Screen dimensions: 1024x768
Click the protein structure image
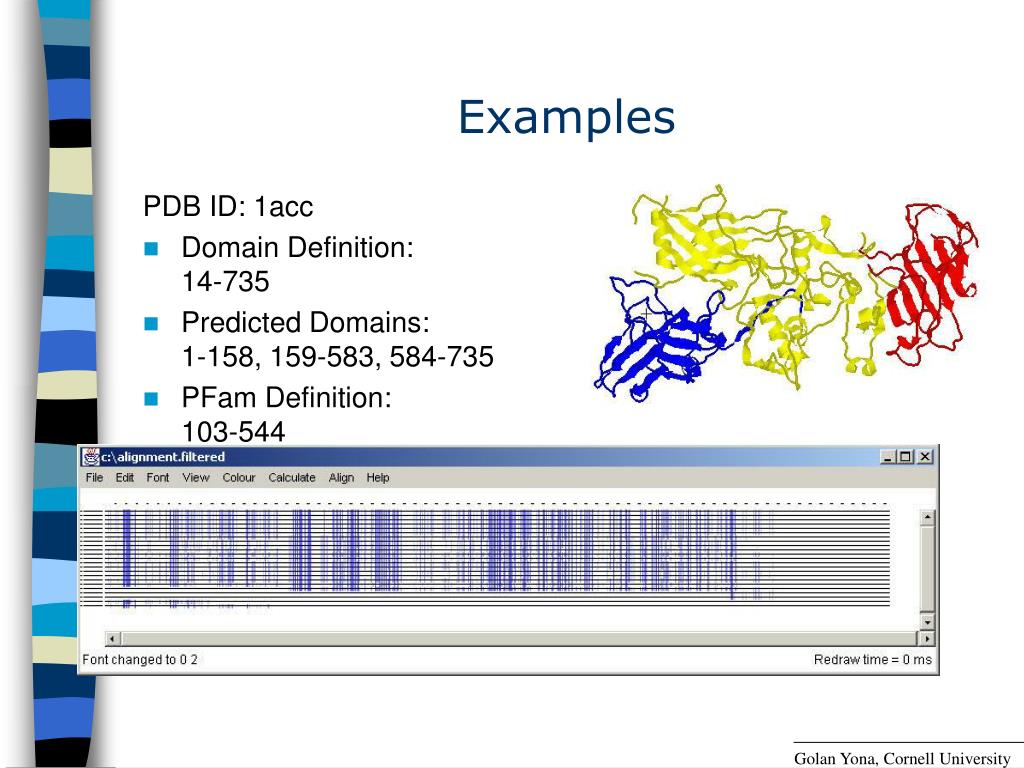786,293
